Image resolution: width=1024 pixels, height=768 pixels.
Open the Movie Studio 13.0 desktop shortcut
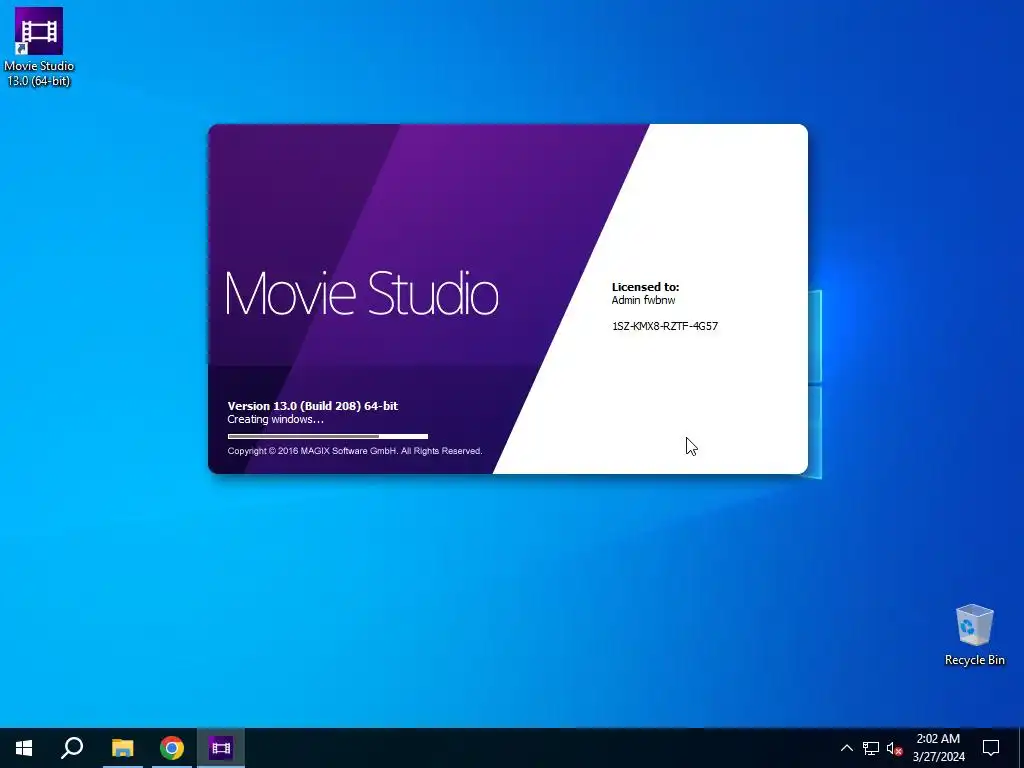(x=39, y=47)
